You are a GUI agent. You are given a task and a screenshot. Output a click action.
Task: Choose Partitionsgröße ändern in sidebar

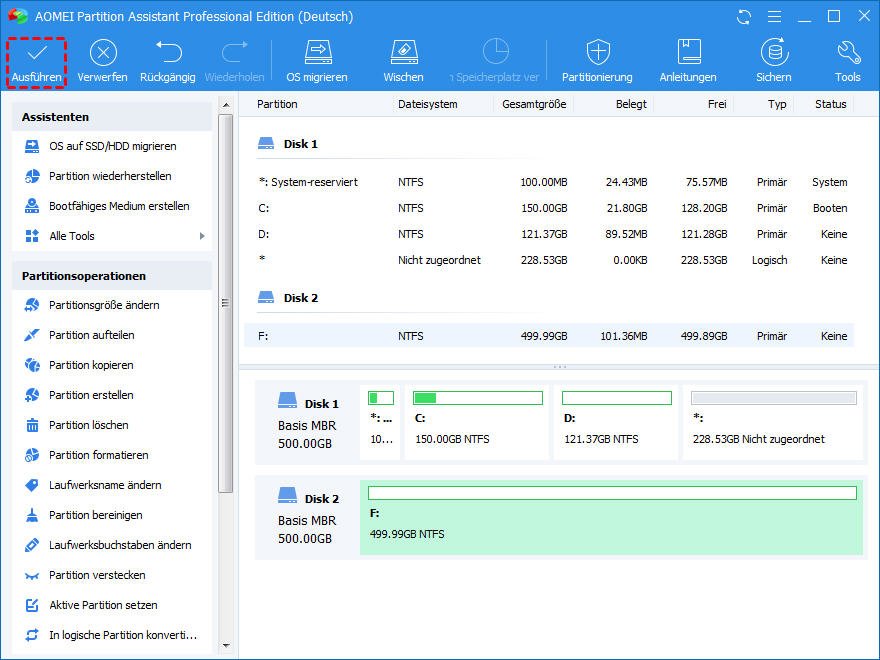[104, 305]
